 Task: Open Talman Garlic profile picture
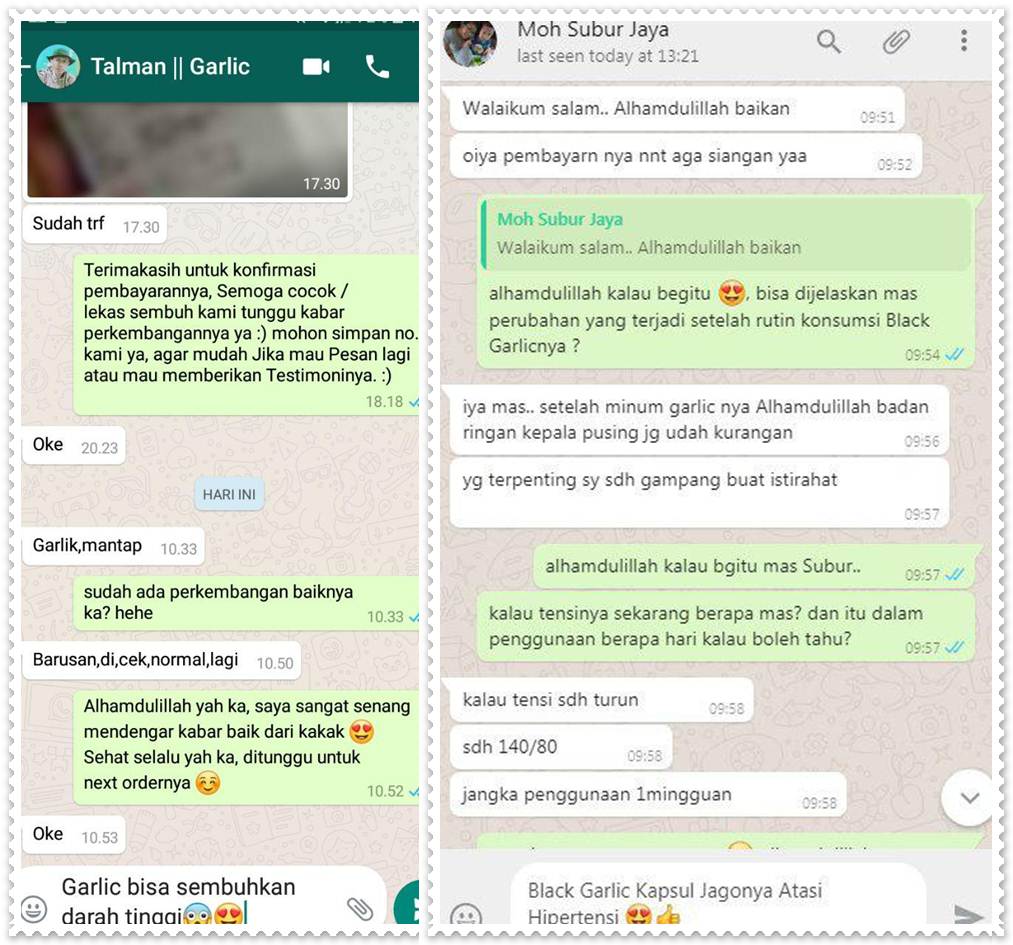[x=58, y=67]
